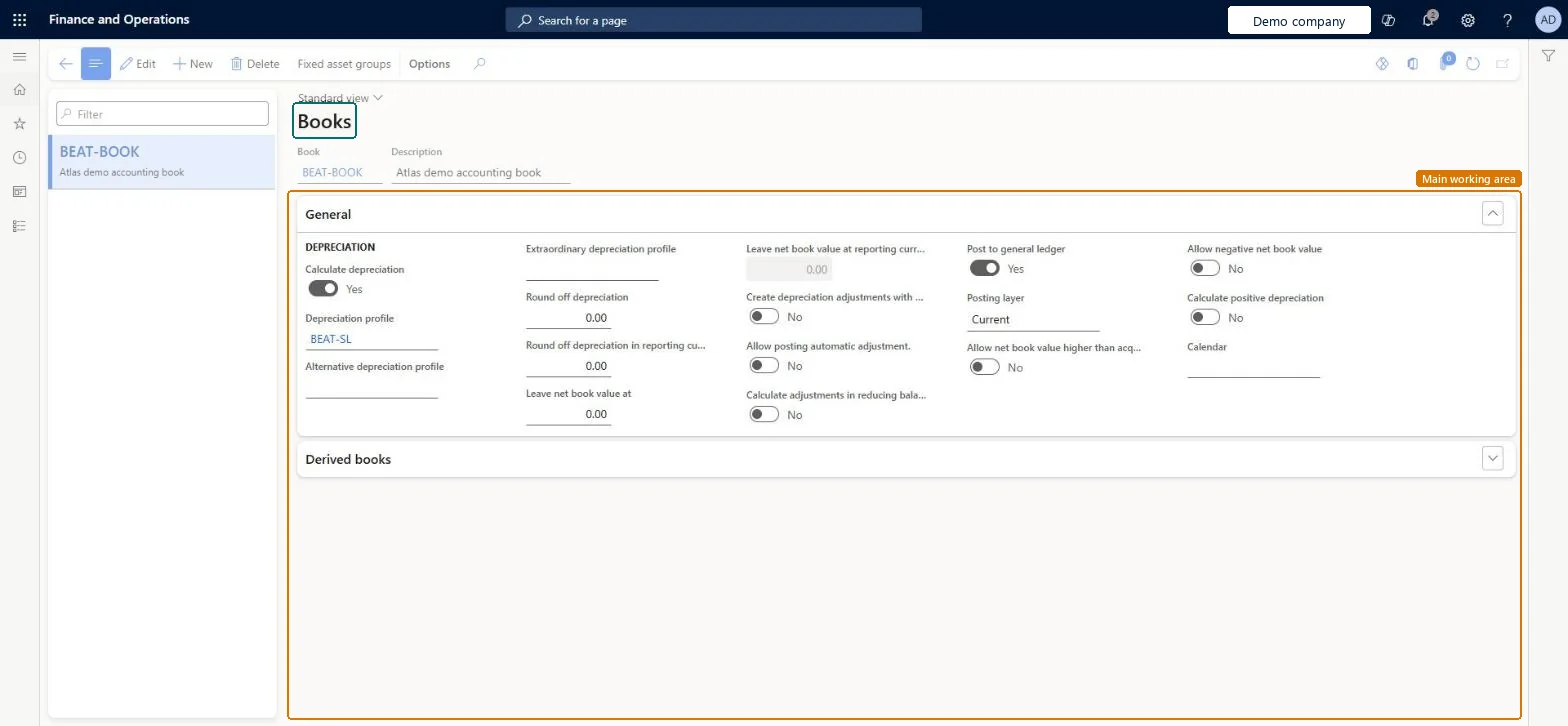
Task: Open the Settings gear
Action: coord(1468,20)
